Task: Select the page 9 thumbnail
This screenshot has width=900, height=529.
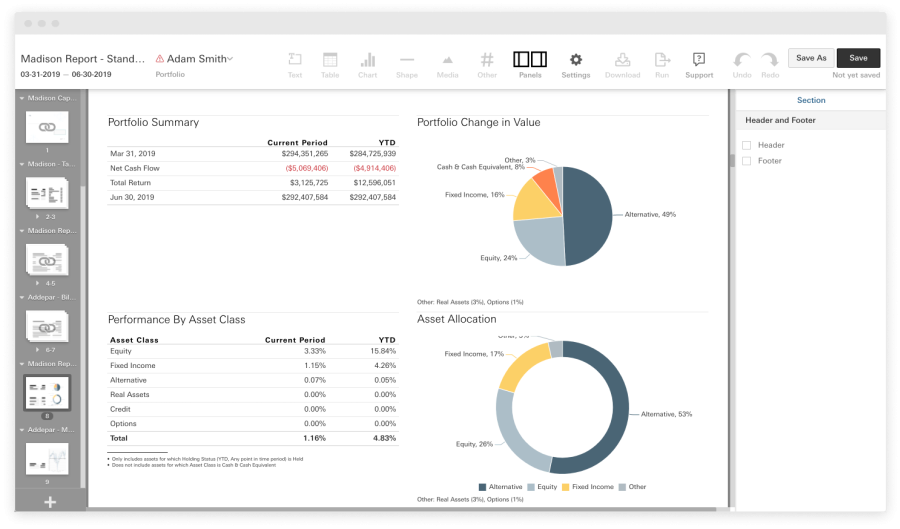Action: pyautogui.click(x=47, y=459)
